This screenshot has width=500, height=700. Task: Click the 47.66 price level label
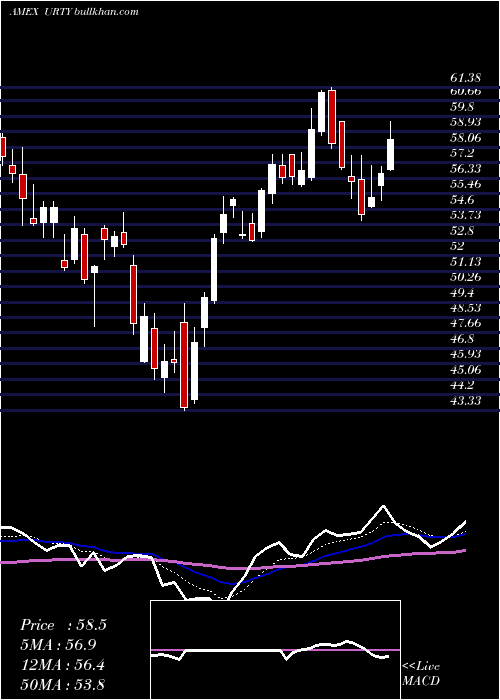(465, 323)
